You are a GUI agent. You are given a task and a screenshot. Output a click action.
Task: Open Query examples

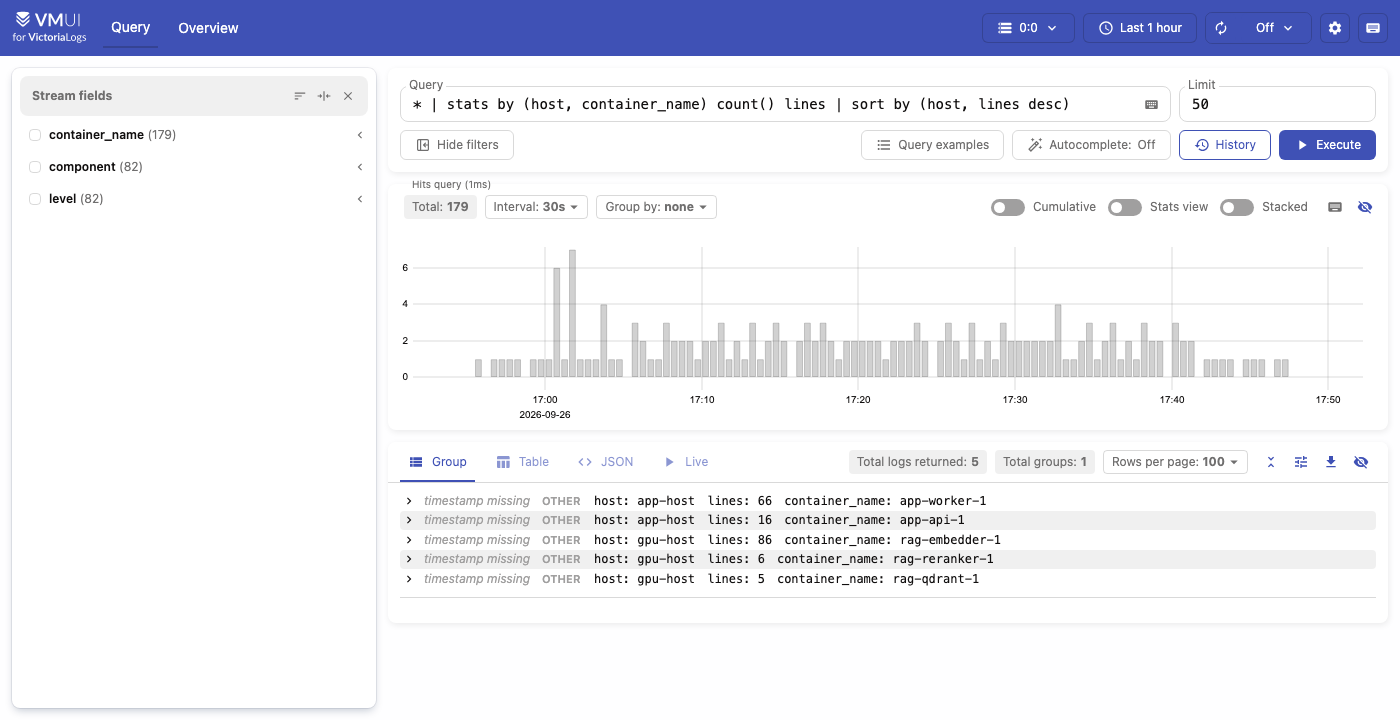tap(933, 145)
